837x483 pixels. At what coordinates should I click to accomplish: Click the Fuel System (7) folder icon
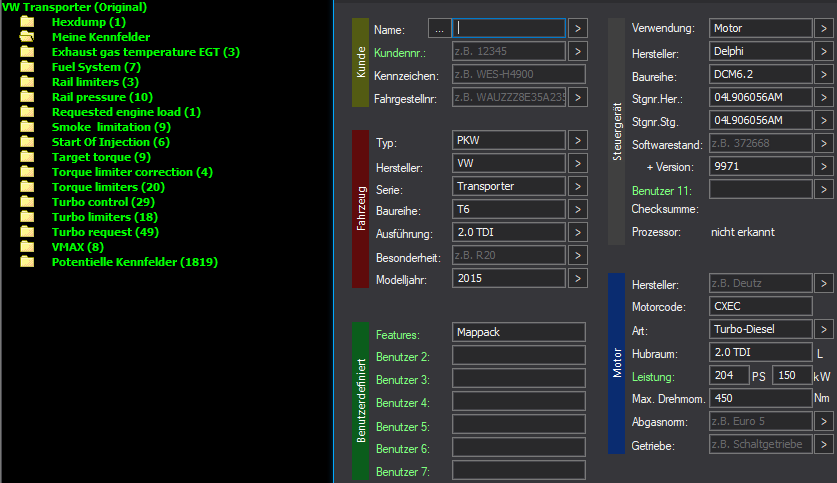pos(27,67)
